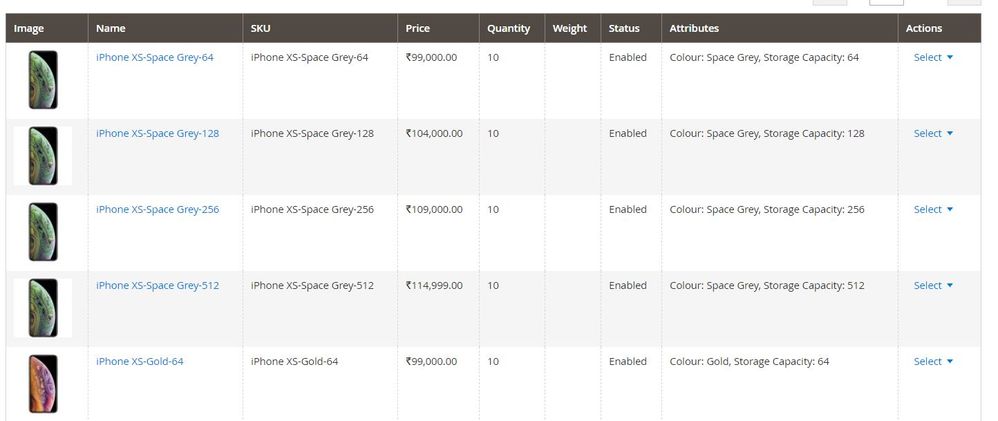Click the Name column header

[x=111, y=28]
